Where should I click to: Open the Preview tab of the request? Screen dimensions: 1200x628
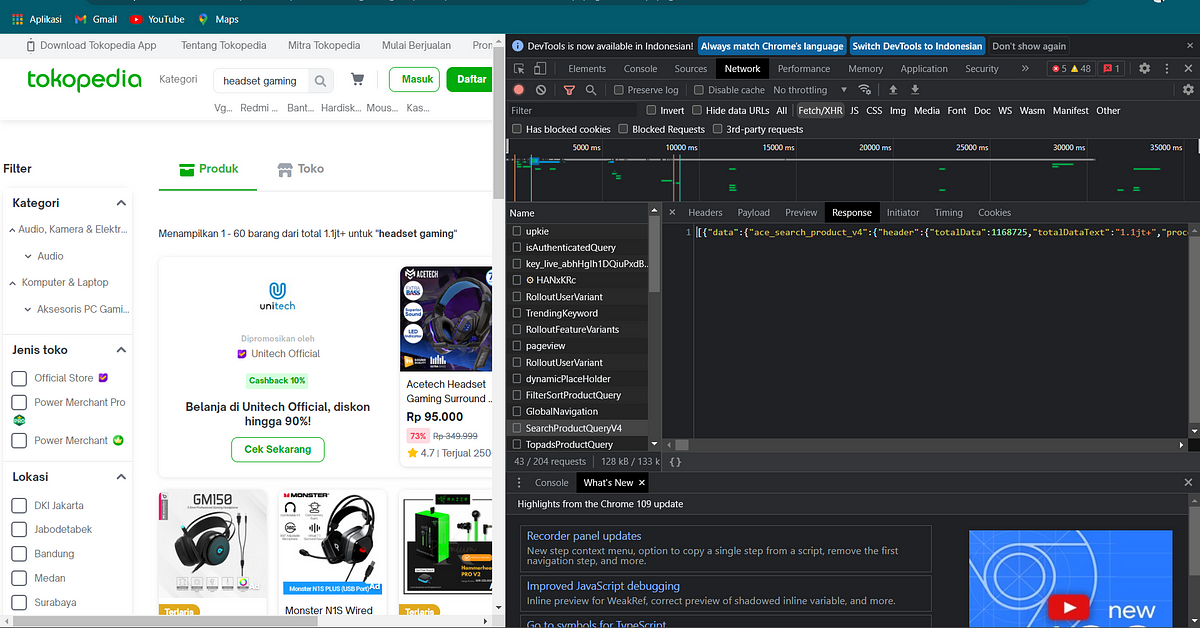click(x=801, y=212)
